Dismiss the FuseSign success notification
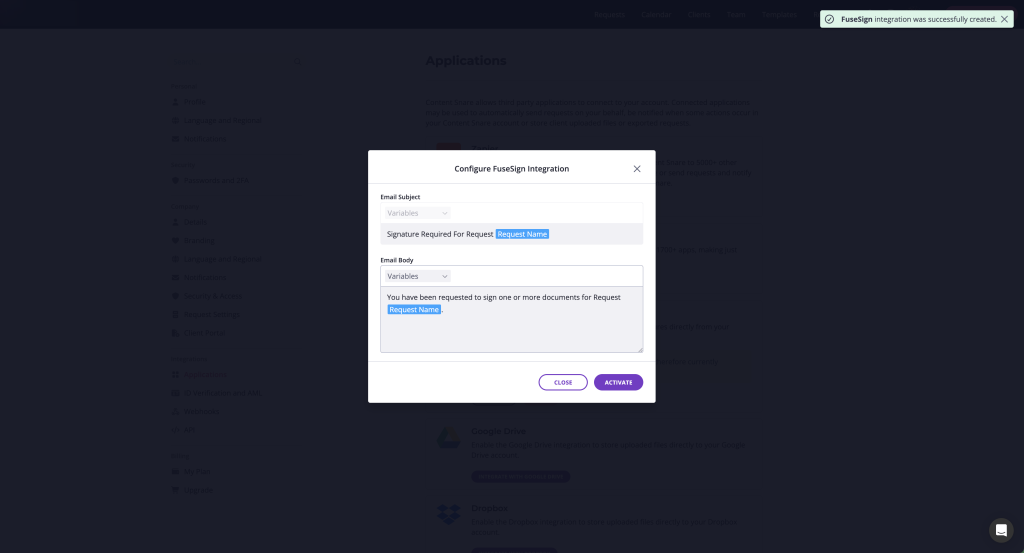 click(1004, 19)
